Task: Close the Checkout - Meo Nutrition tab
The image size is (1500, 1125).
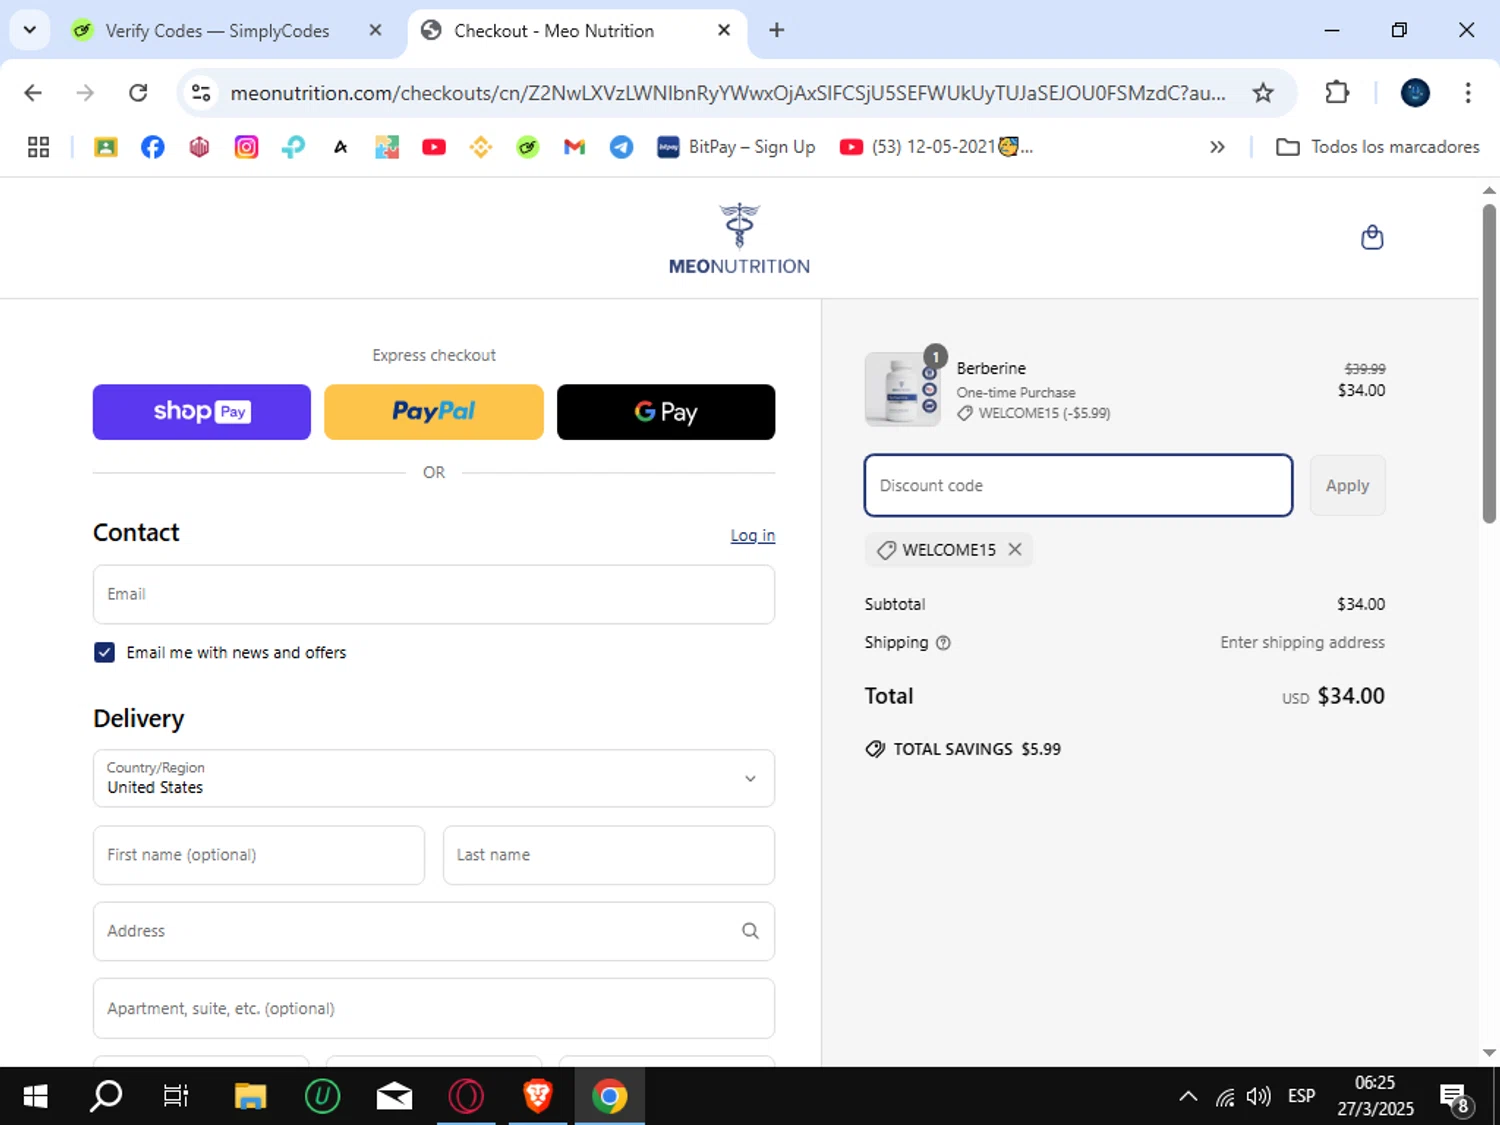Action: pyautogui.click(x=724, y=30)
